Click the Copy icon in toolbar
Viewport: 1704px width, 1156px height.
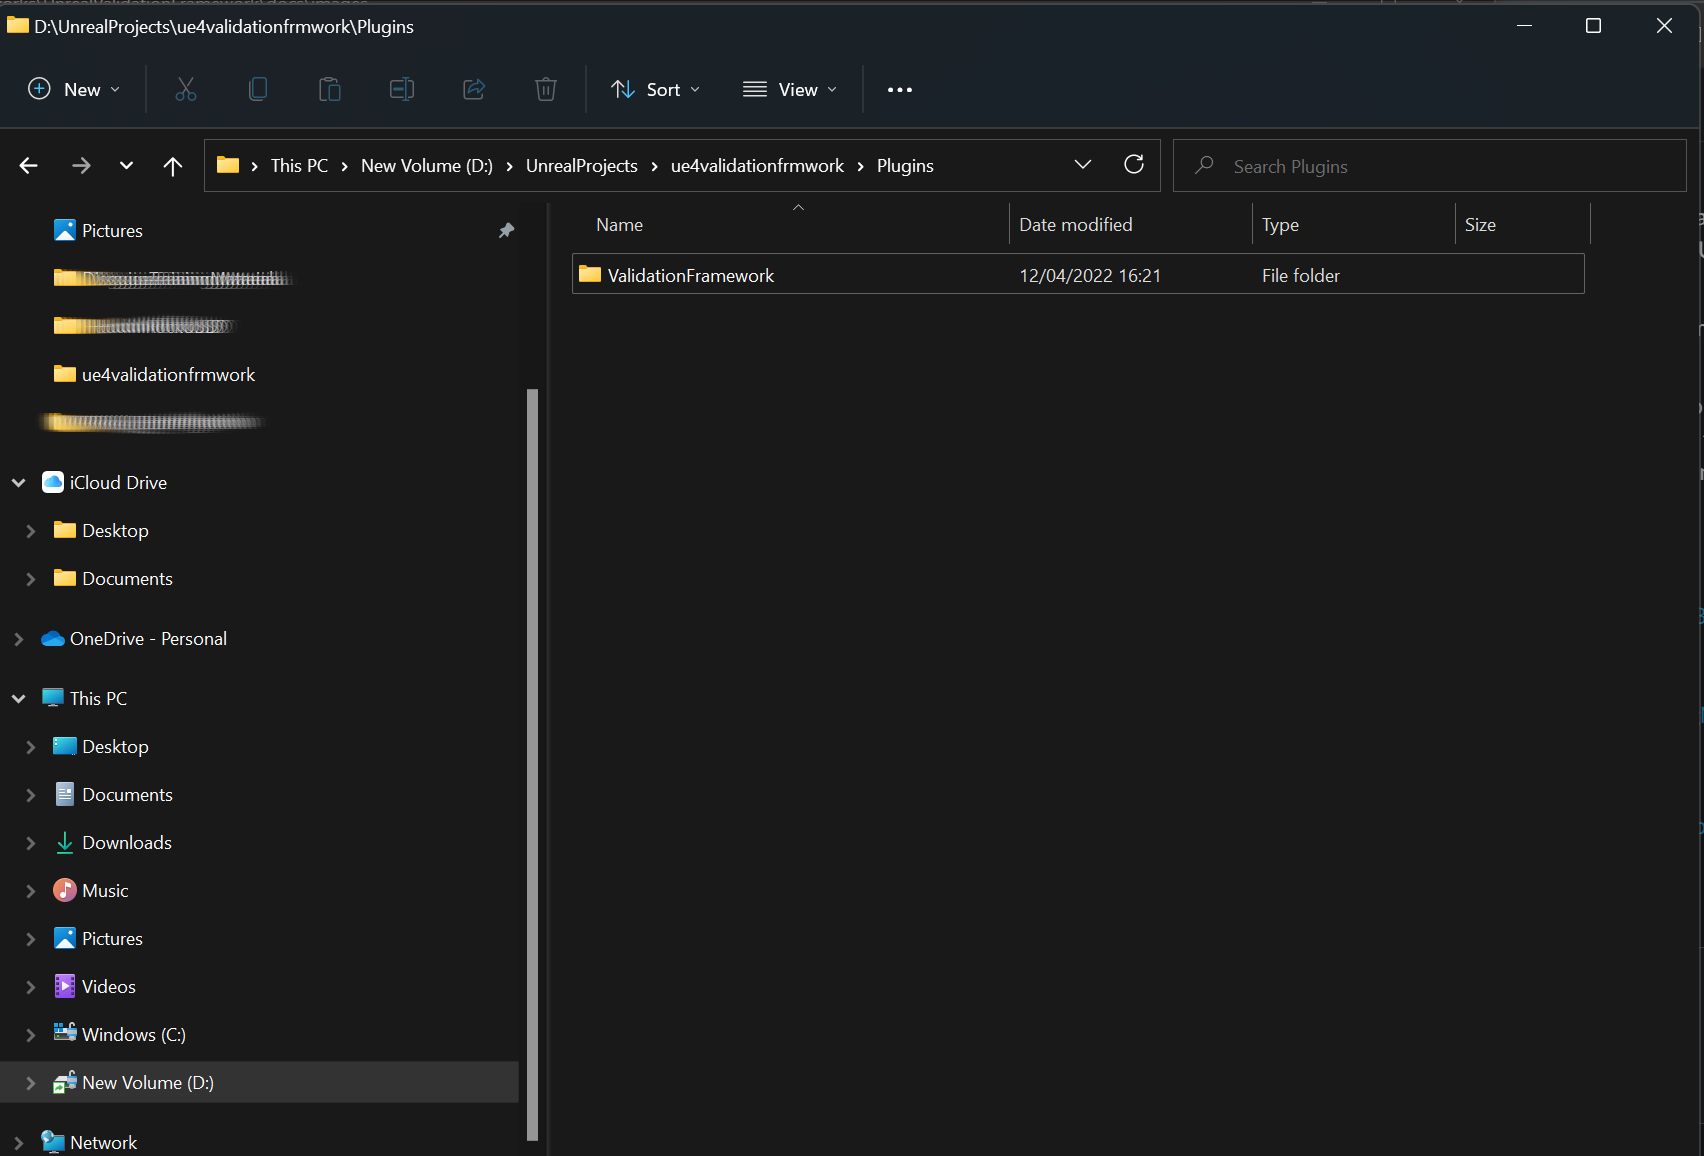pos(258,90)
